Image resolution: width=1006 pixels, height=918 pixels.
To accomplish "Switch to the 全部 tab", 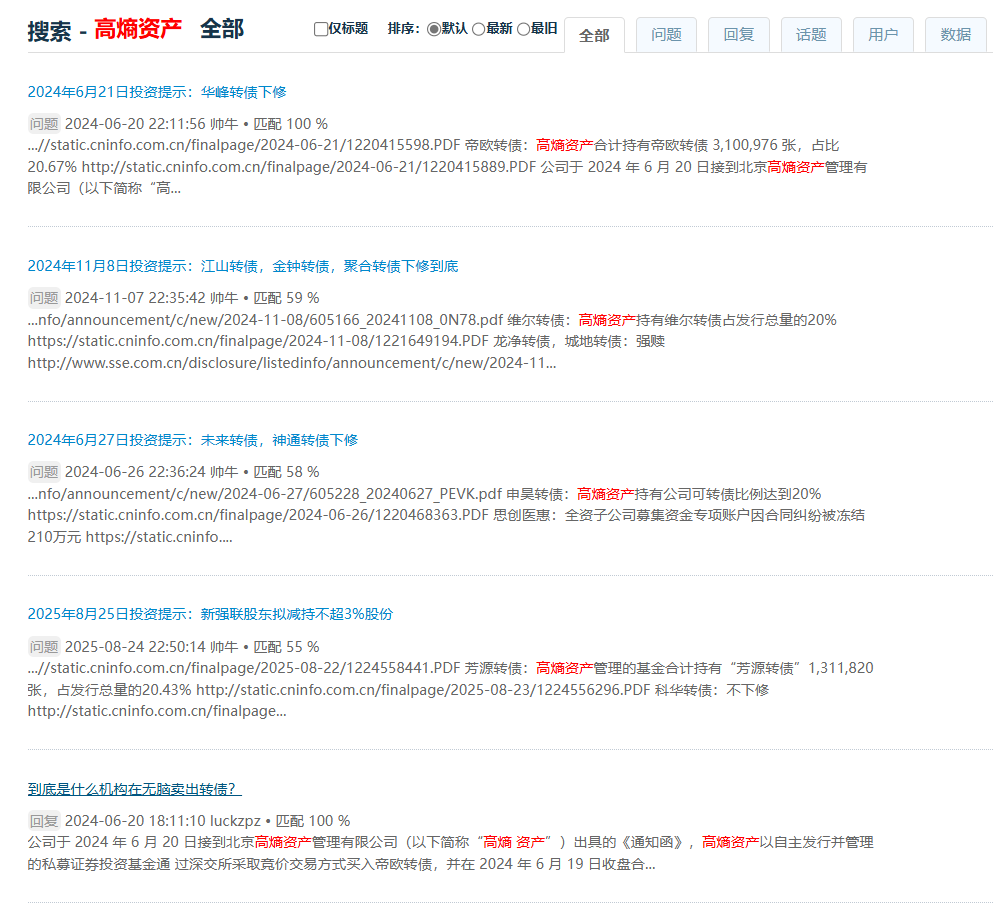I will (x=594, y=35).
